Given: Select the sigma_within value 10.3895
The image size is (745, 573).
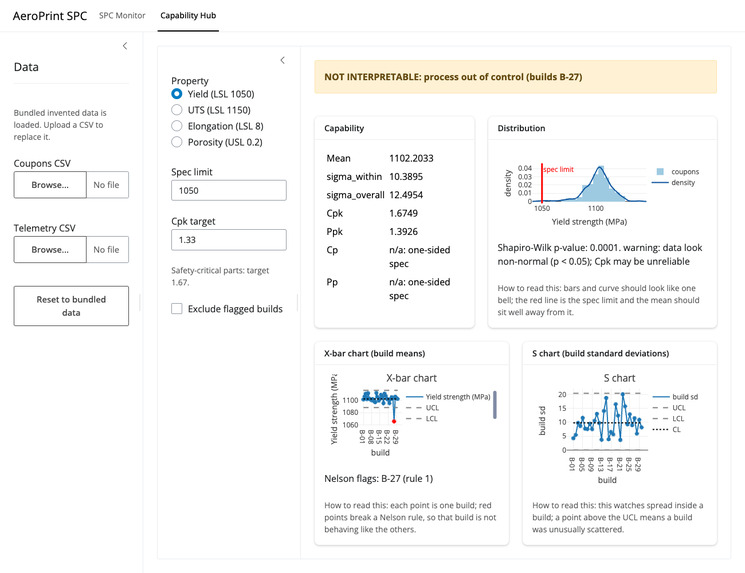Looking at the screenshot, I should [406, 177].
